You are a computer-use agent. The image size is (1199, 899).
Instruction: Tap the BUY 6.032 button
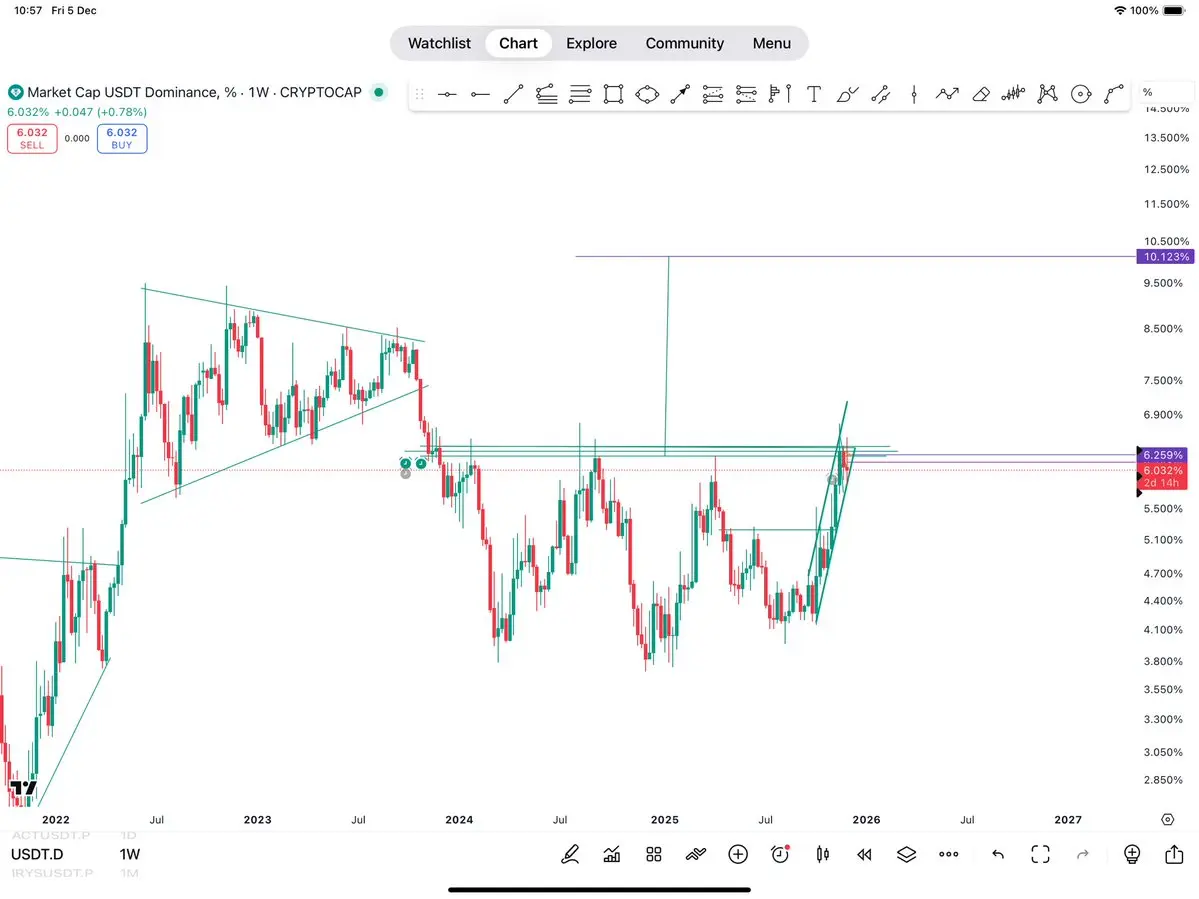[122, 138]
